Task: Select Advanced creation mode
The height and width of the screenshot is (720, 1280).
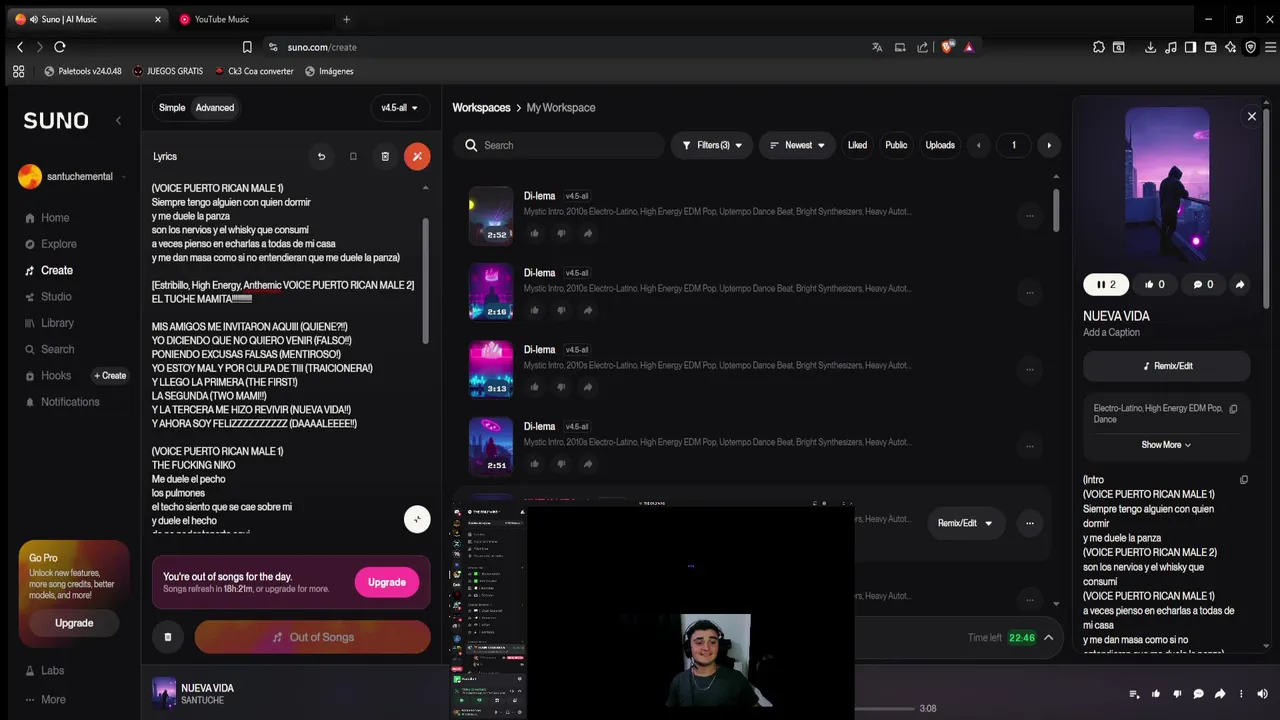Action: click(x=215, y=108)
